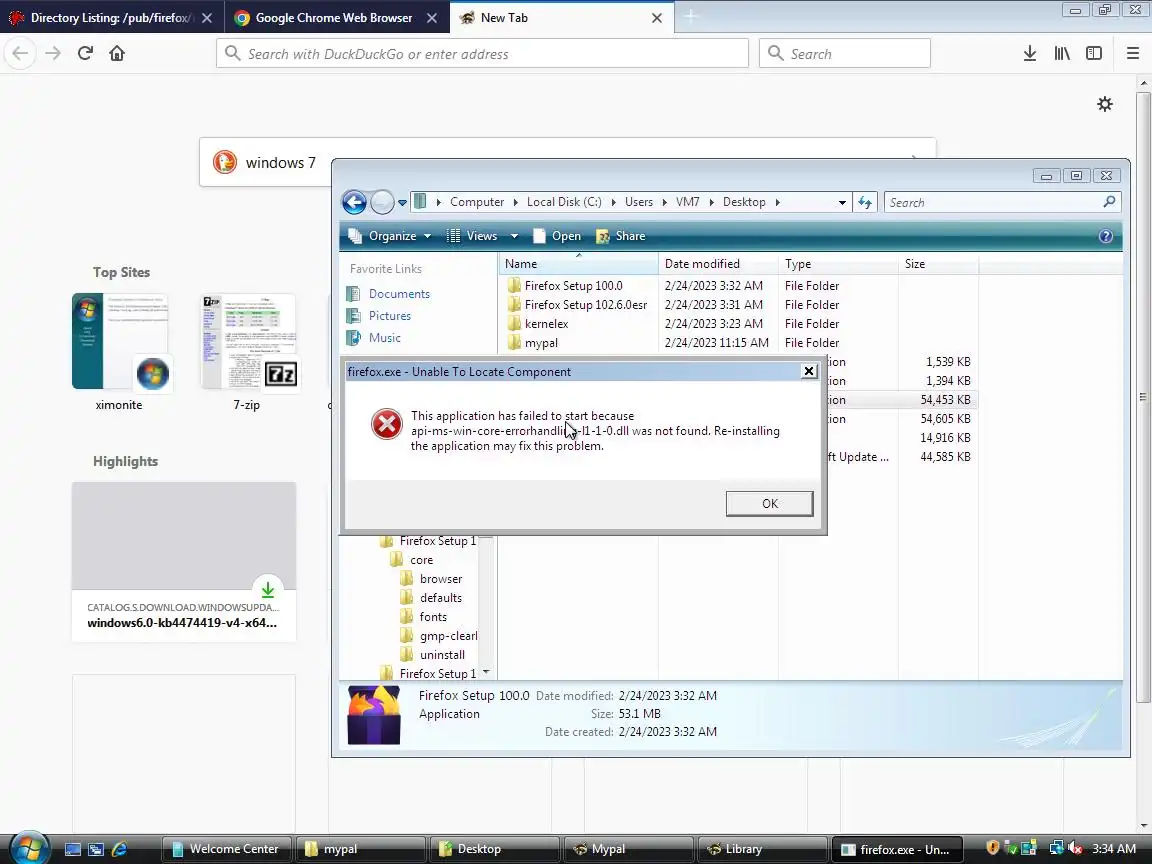Open Explorer help icon
This screenshot has width=1152, height=864.
(x=1106, y=236)
